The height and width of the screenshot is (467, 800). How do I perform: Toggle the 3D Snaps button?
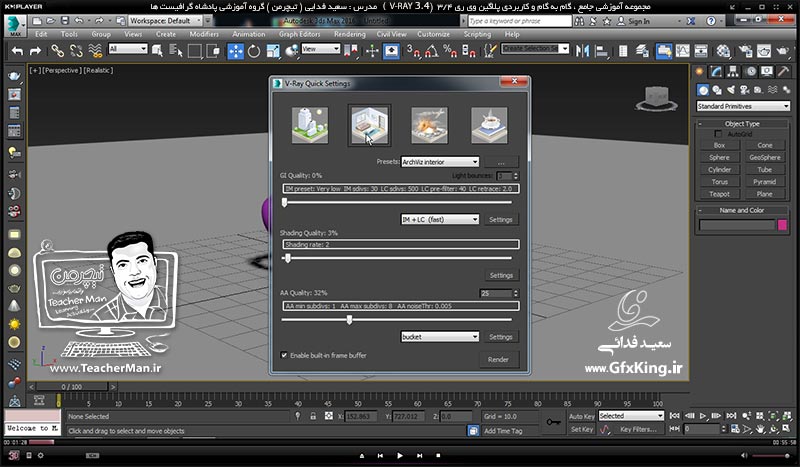tap(413, 51)
